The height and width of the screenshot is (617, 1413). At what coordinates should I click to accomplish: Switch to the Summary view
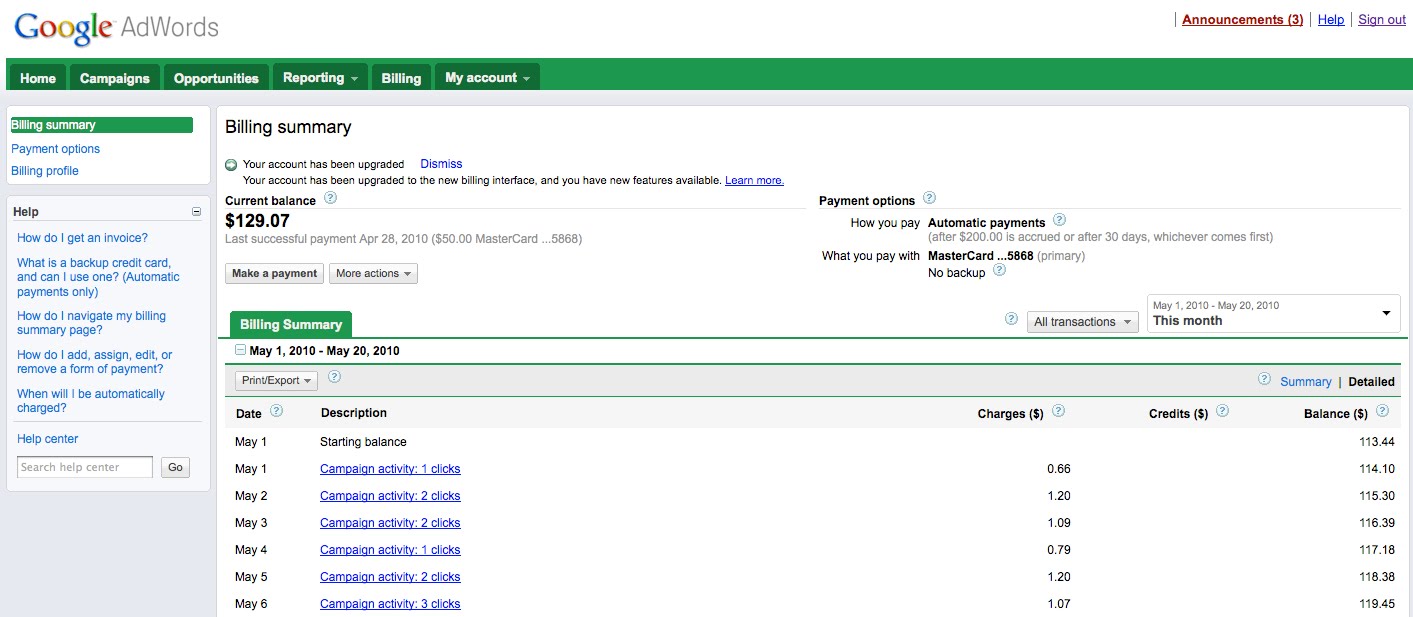(x=1306, y=382)
